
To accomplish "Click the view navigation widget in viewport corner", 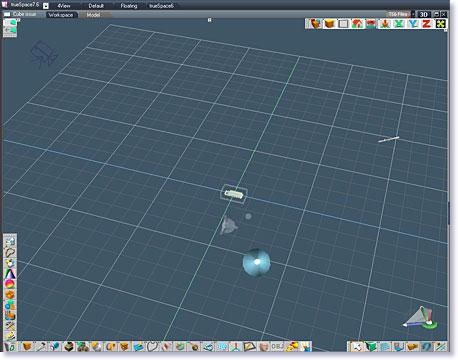I will [420, 318].
